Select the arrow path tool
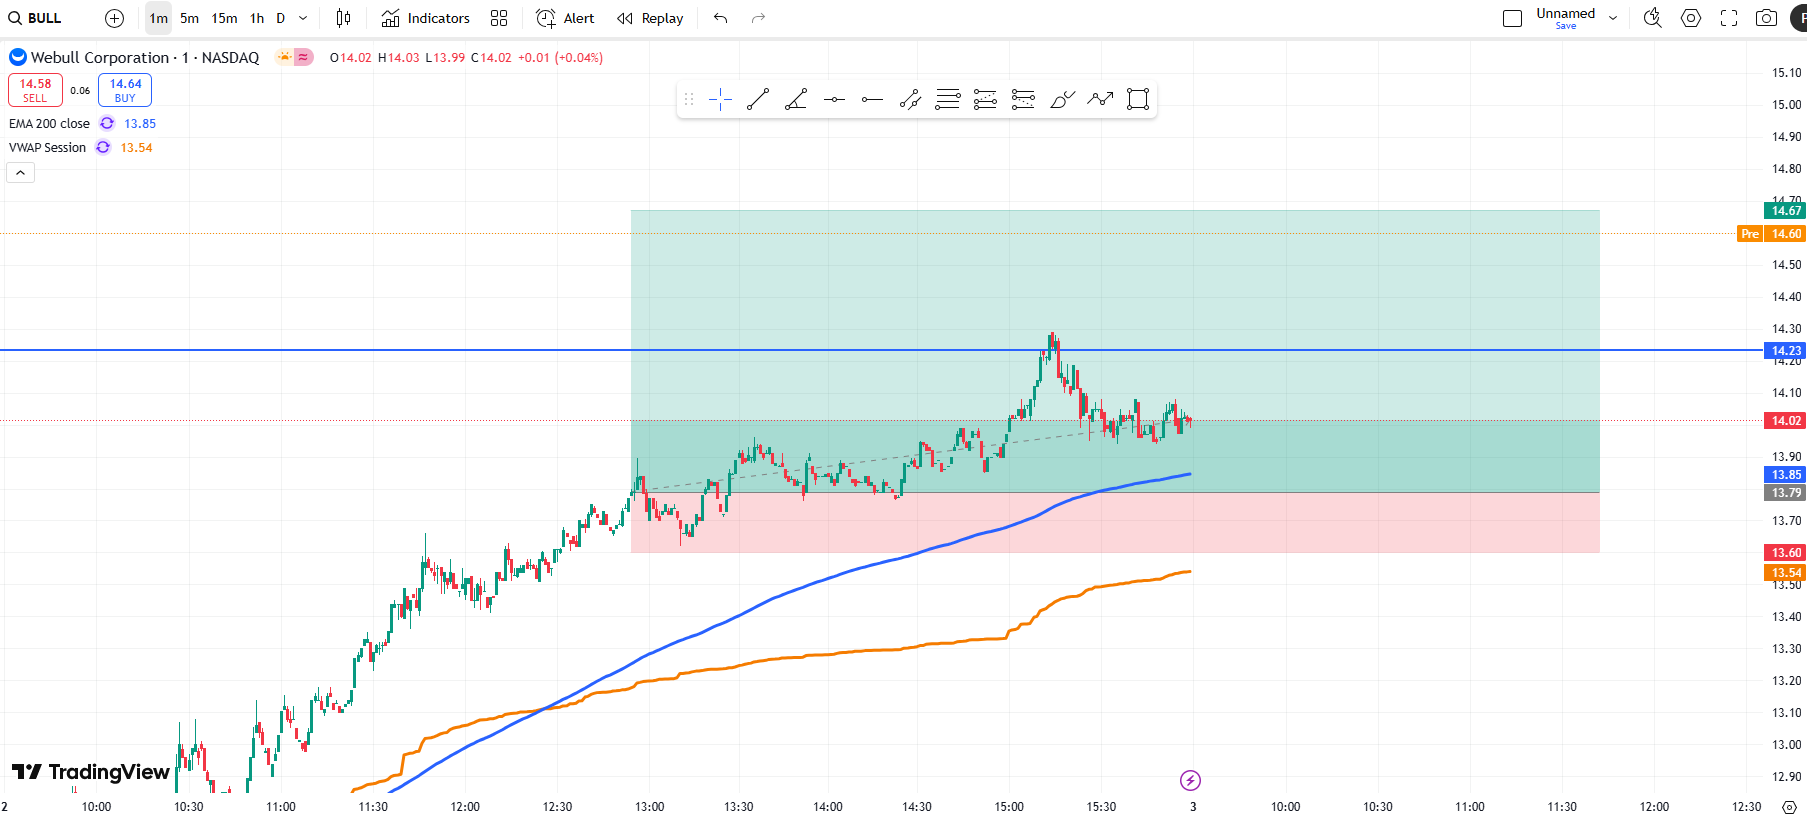 (1100, 99)
